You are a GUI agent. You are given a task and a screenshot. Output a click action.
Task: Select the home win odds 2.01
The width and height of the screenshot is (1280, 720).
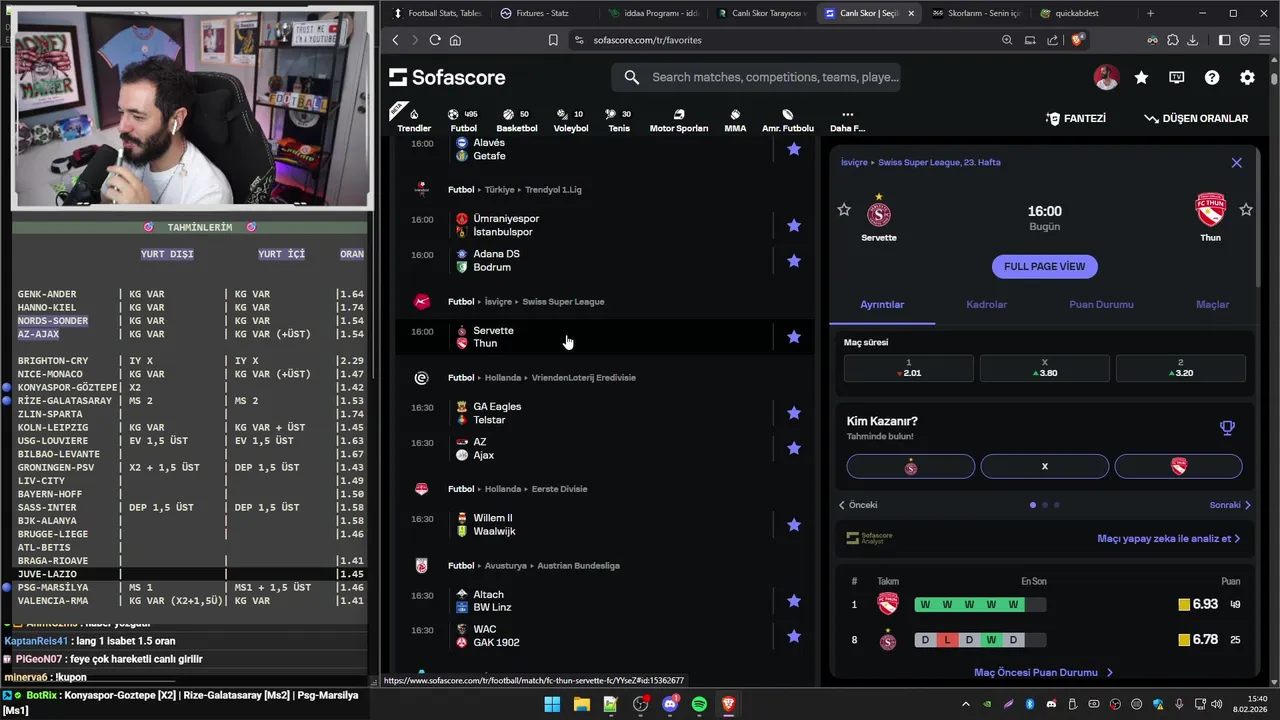(x=909, y=368)
